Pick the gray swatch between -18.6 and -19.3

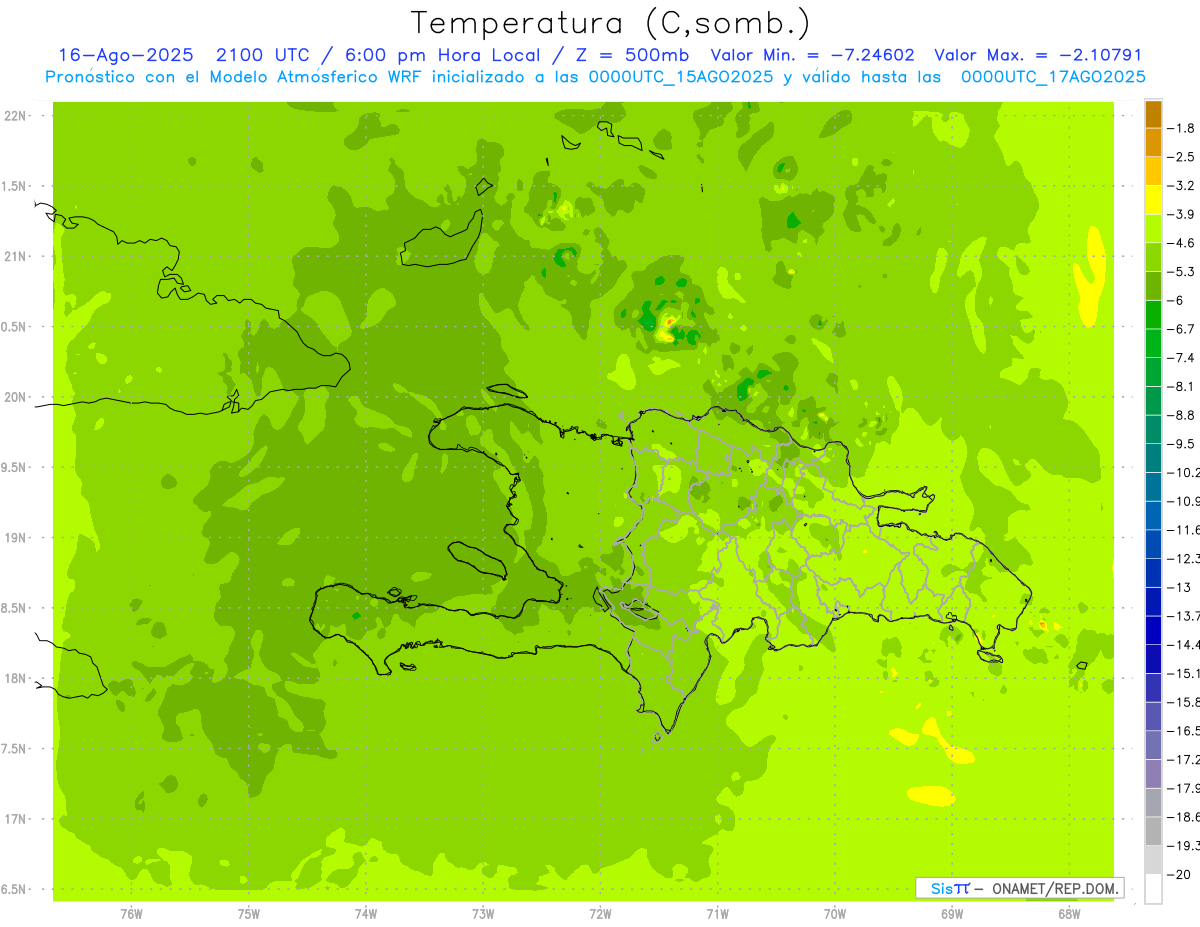pyautogui.click(x=1153, y=831)
